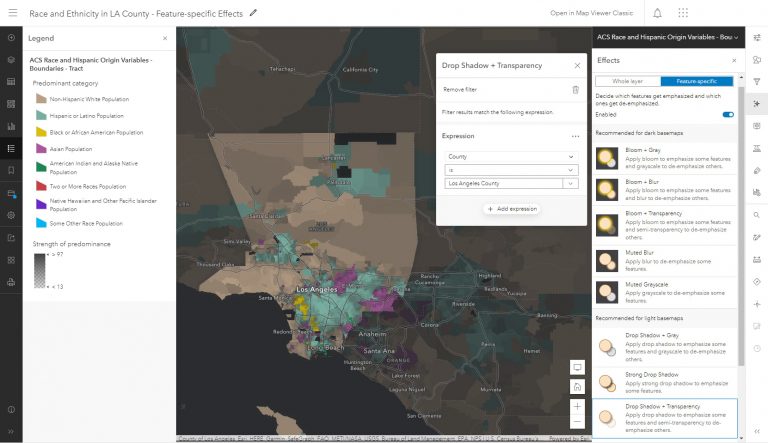Click the home default extent button
The width and height of the screenshot is (768, 443).
pyautogui.click(x=577, y=387)
